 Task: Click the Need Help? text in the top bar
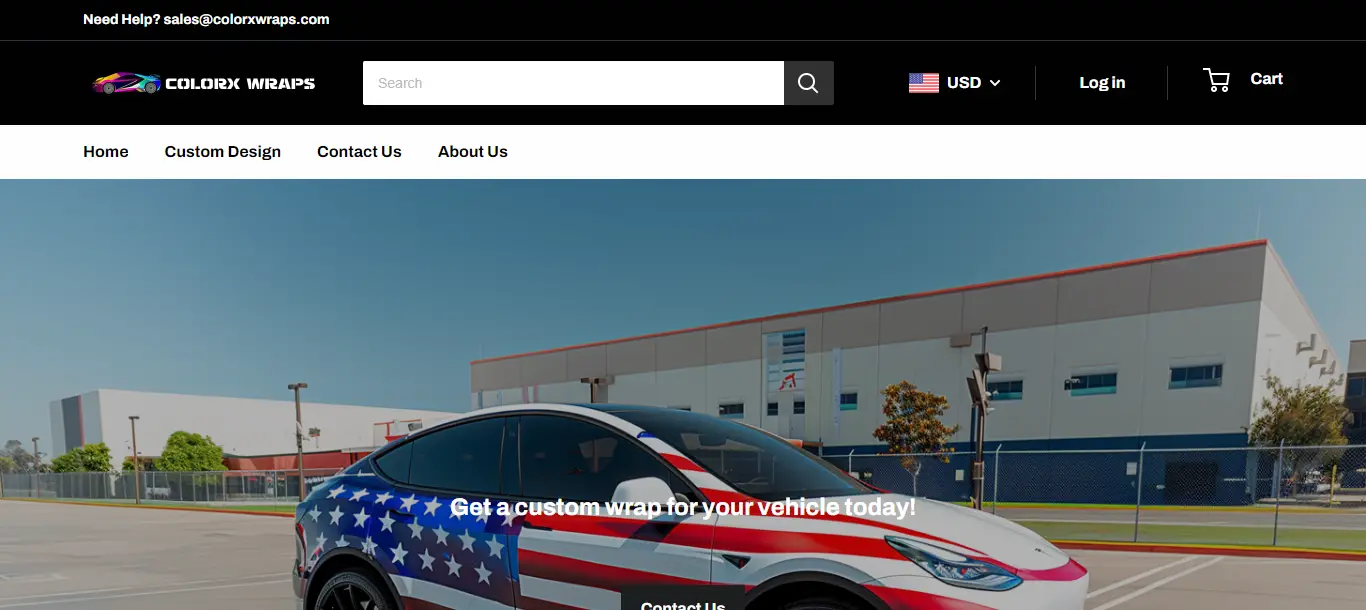[x=121, y=19]
